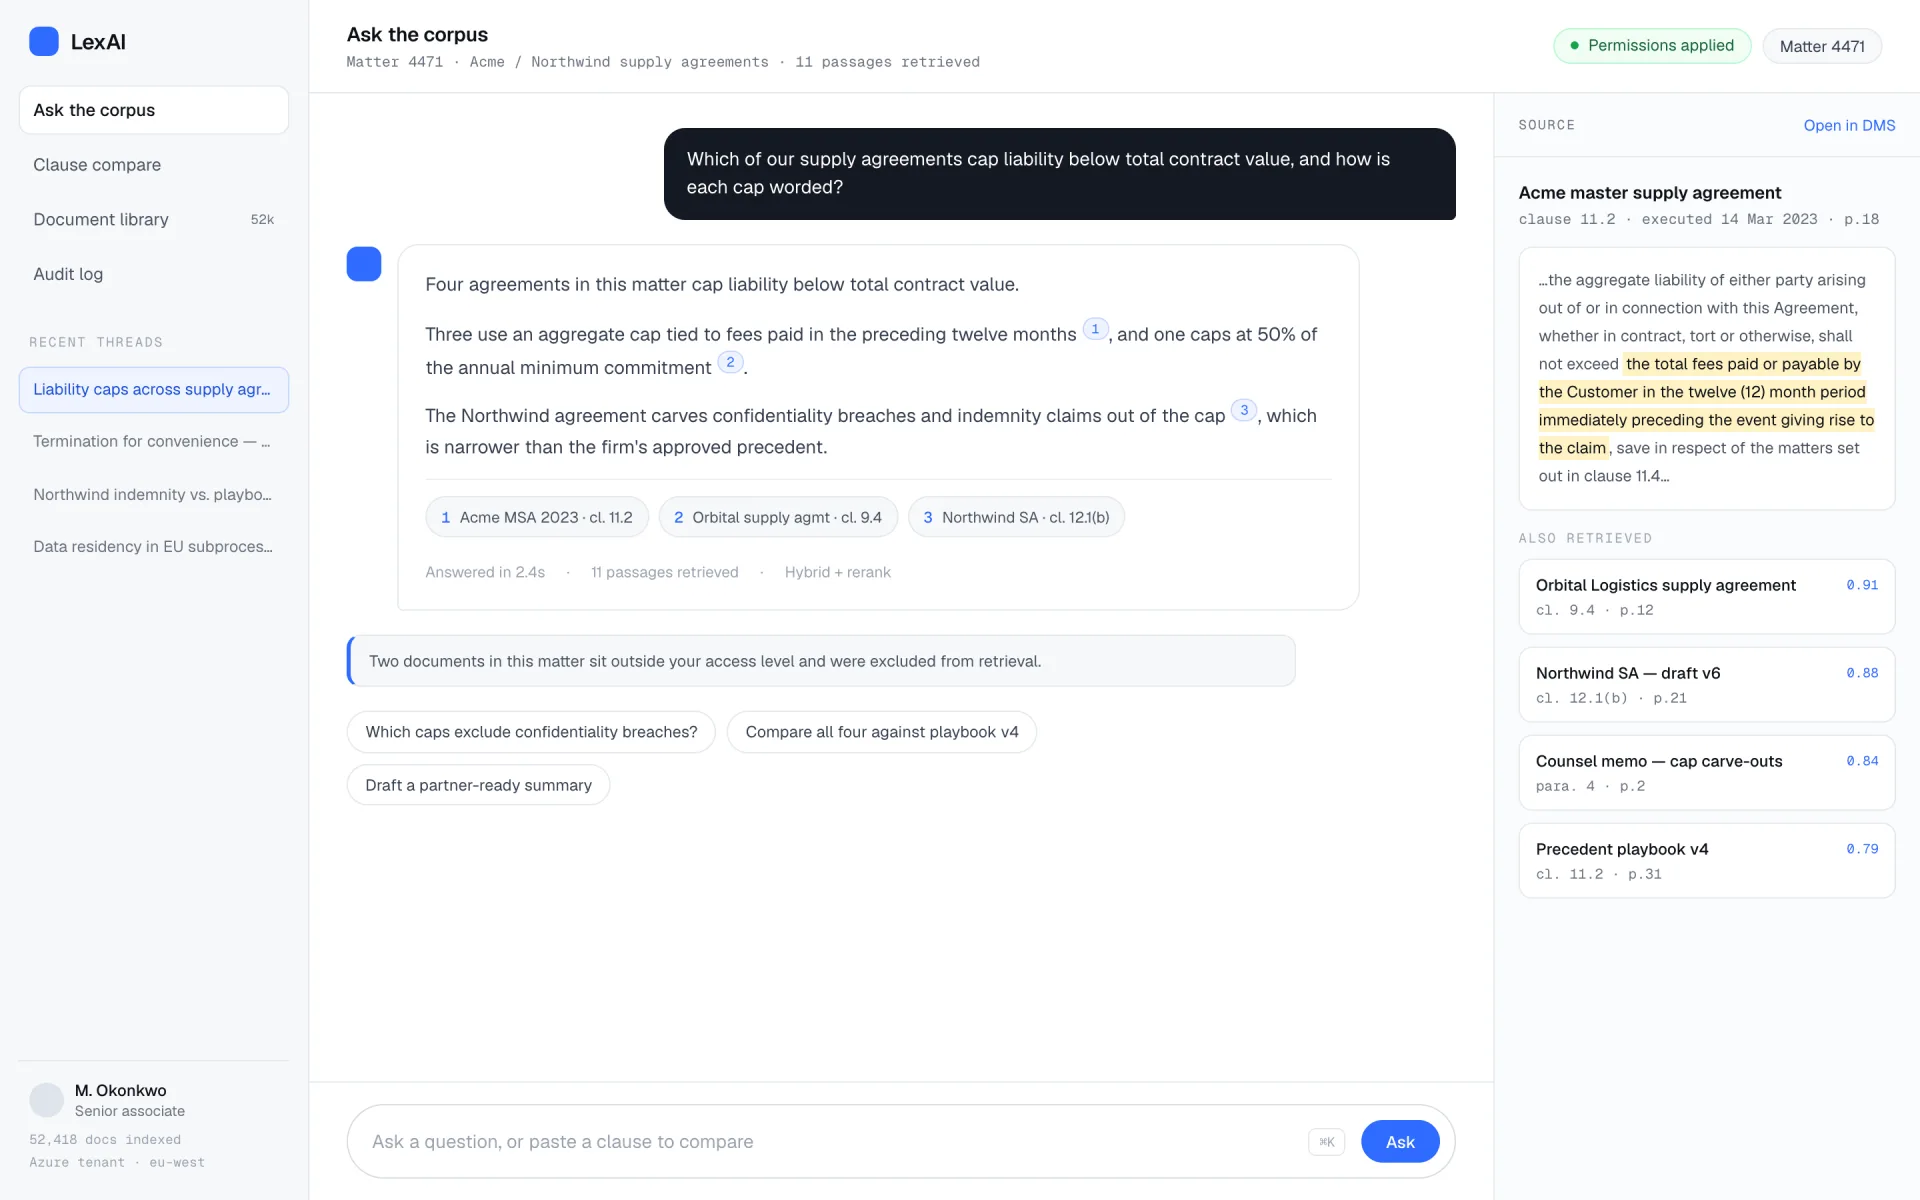Click M. Okonkwo's profile avatar circle

[46, 1100]
